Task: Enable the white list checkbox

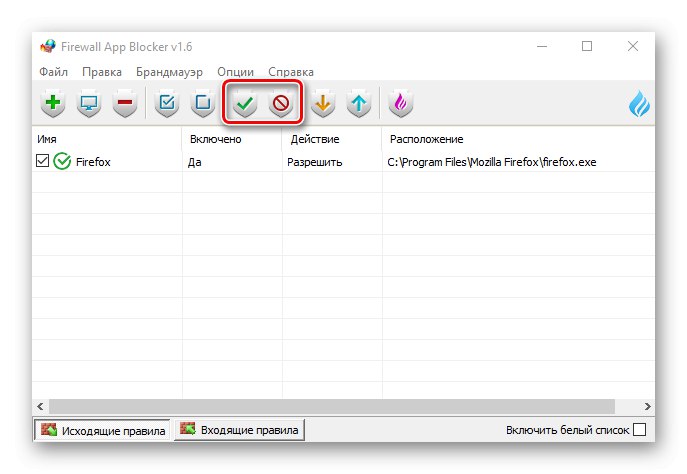Action: (x=640, y=430)
